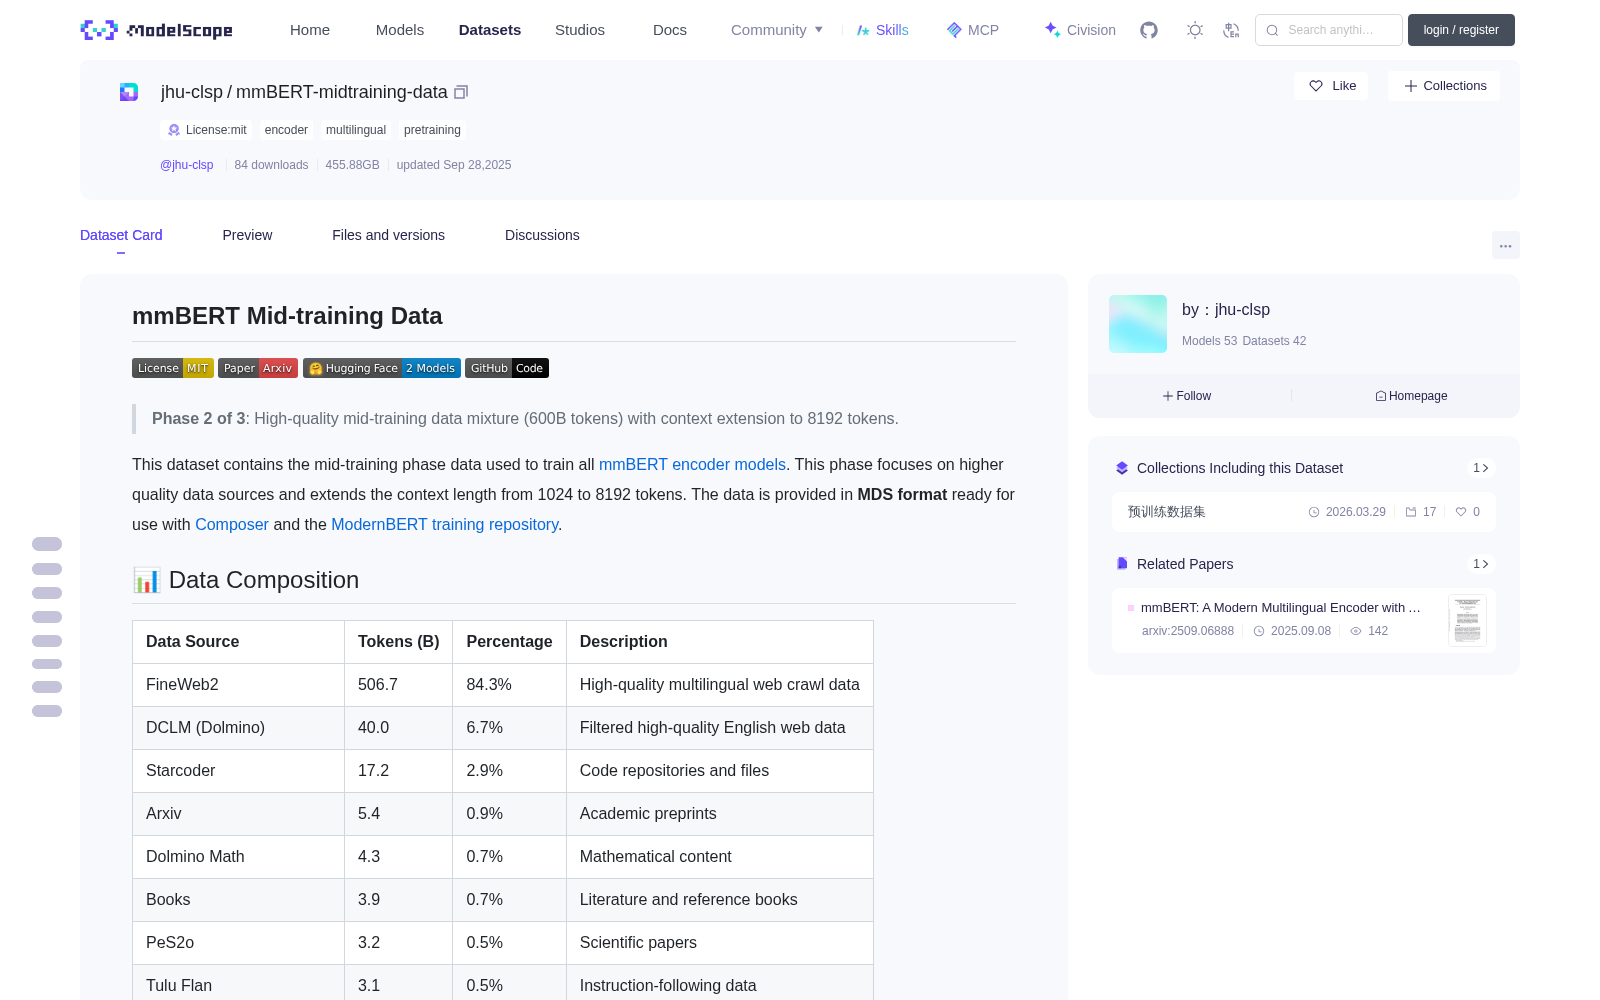Jump to last section in outline sidebar
Screen dimensions: 1600x1000
pos(47,711)
